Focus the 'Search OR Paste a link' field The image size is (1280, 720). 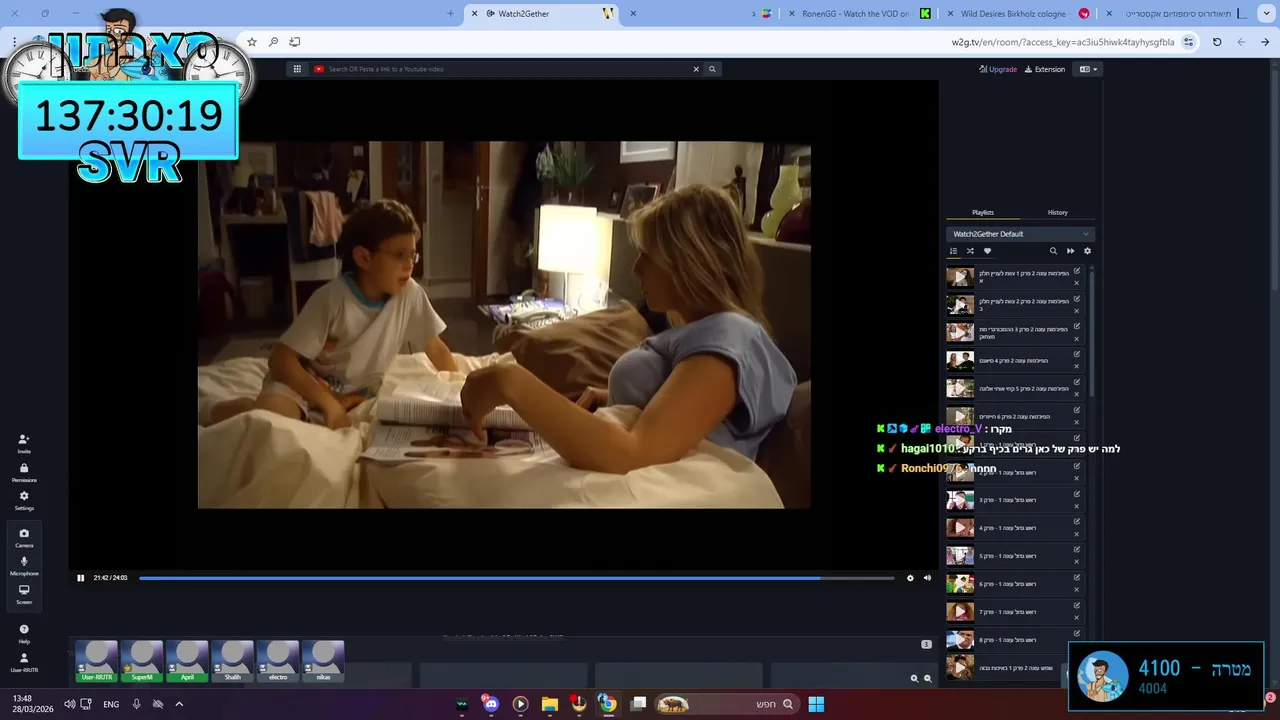[x=508, y=69]
